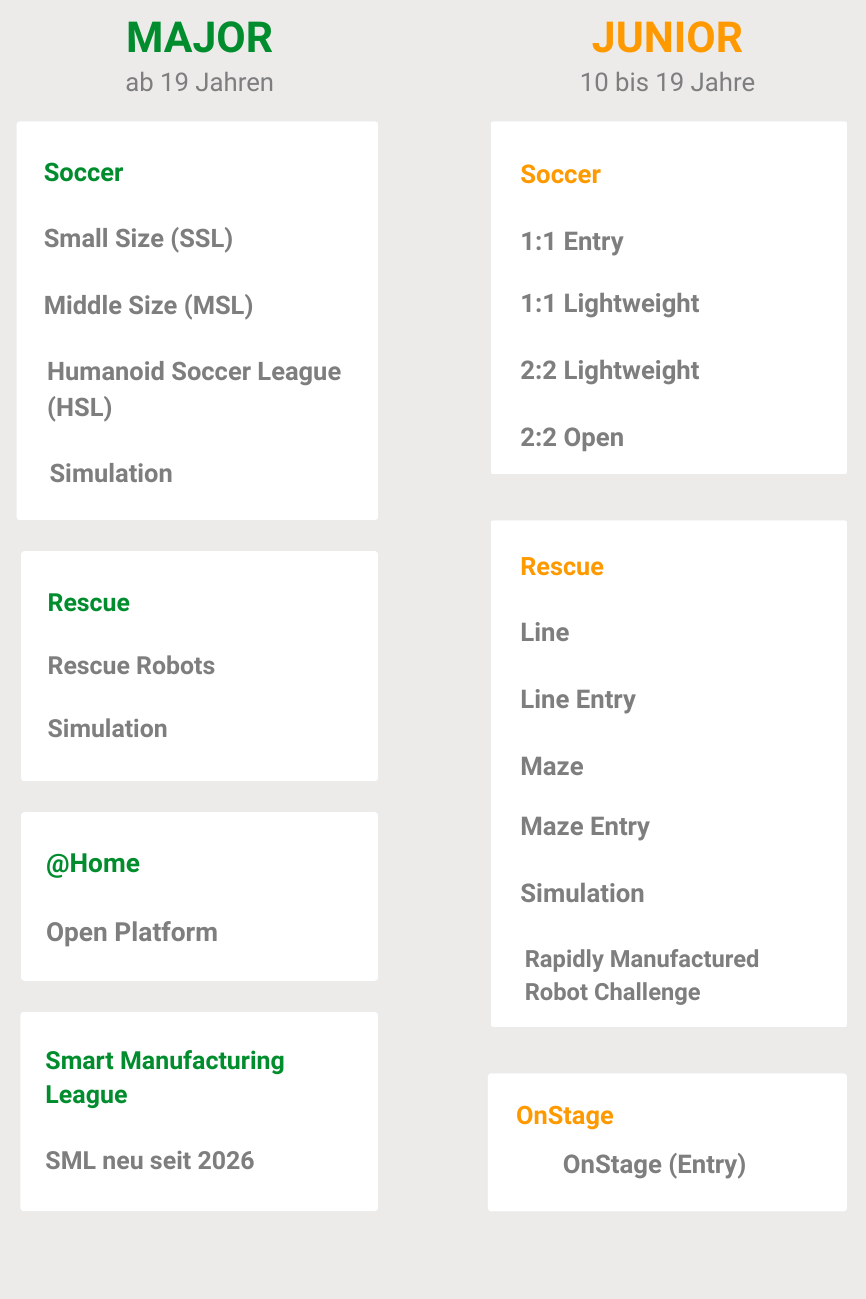Viewport: 866px width, 1299px height.
Task: Select Simulation under Junior Rescue
Action: [x=582, y=894]
